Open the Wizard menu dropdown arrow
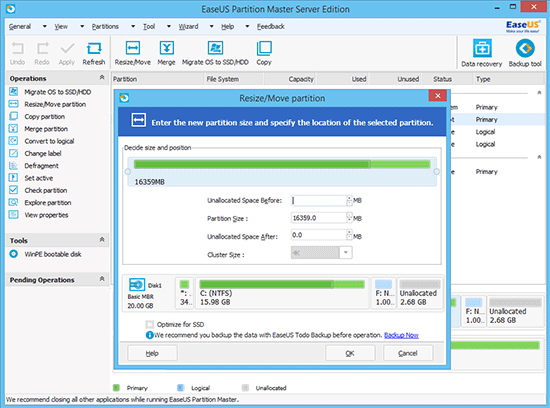Image resolution: width=550 pixels, height=408 pixels. tap(212, 26)
